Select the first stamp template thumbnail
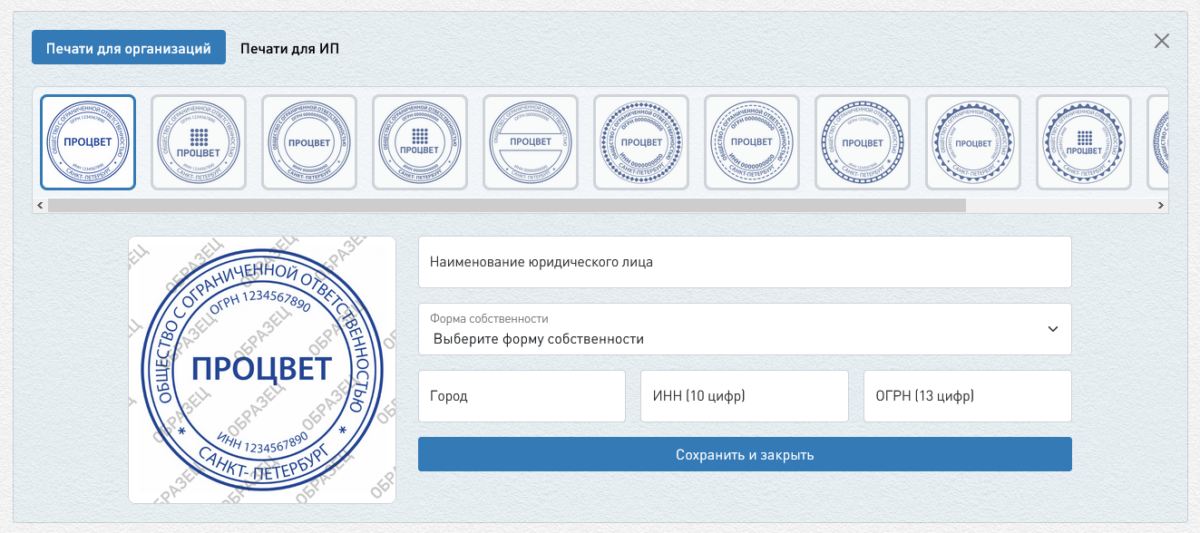The image size is (1200, 533). pyautogui.click(x=88, y=142)
